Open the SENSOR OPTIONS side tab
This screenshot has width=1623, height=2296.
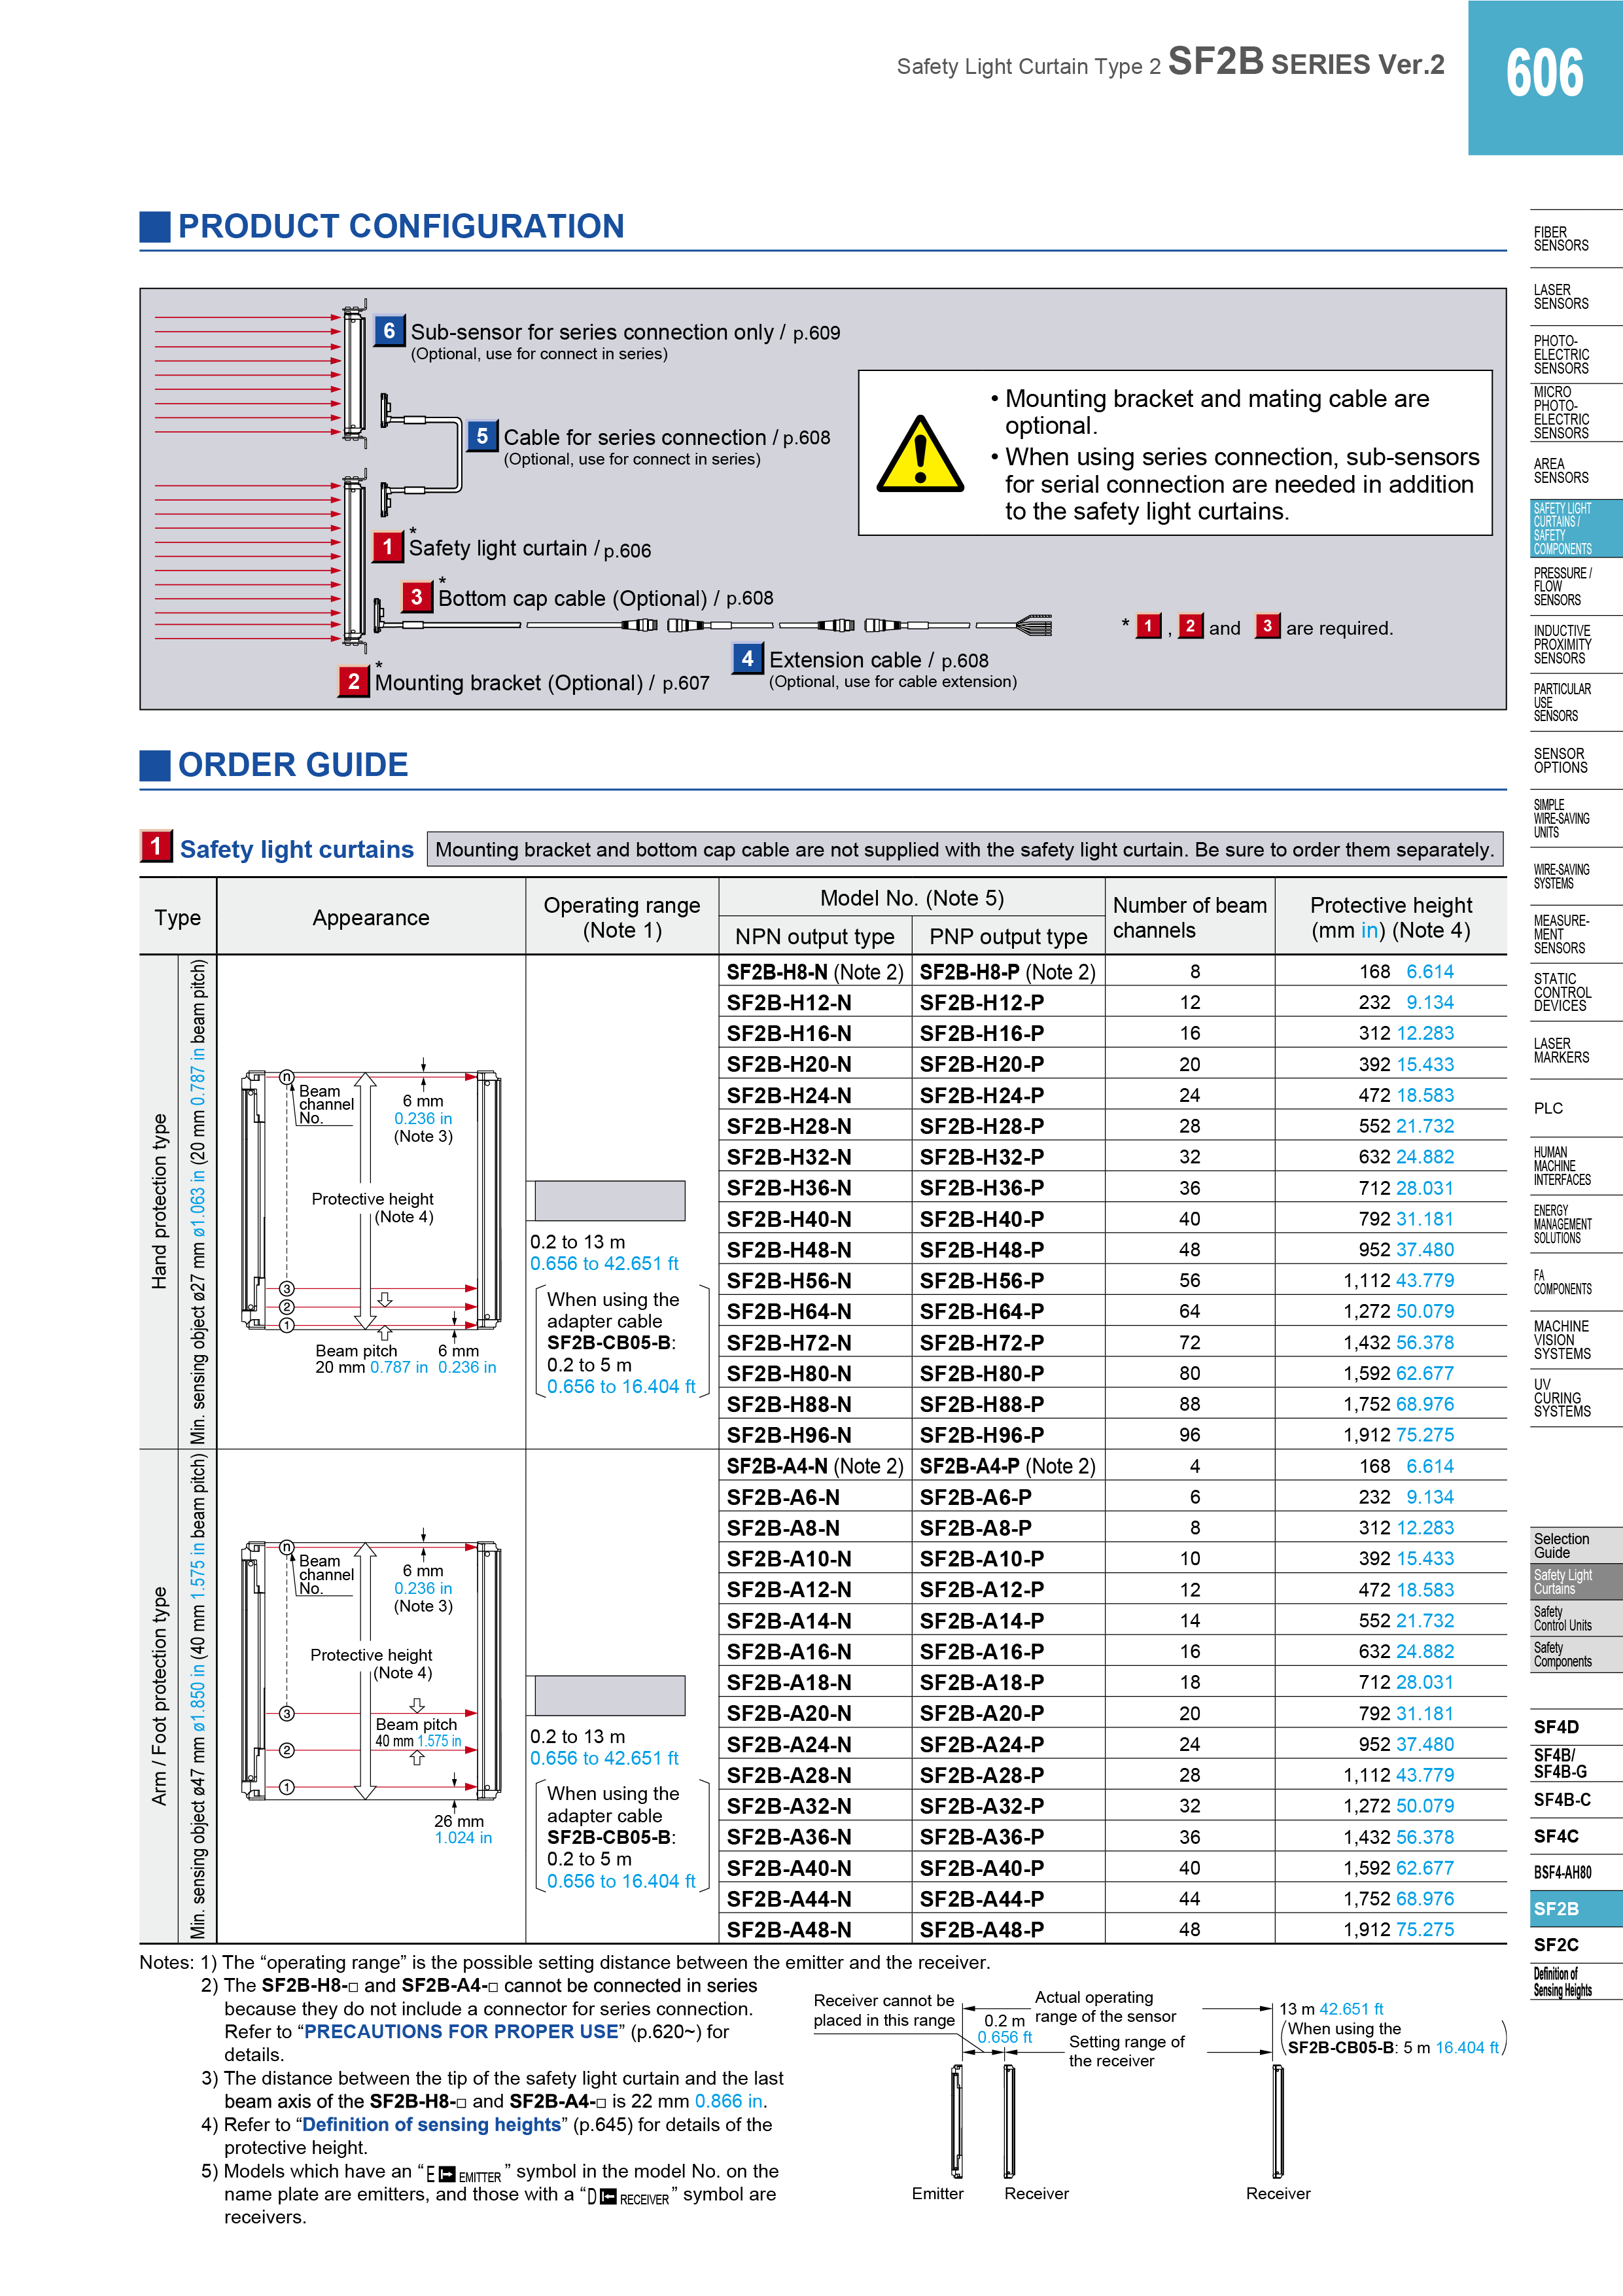click(x=1575, y=761)
